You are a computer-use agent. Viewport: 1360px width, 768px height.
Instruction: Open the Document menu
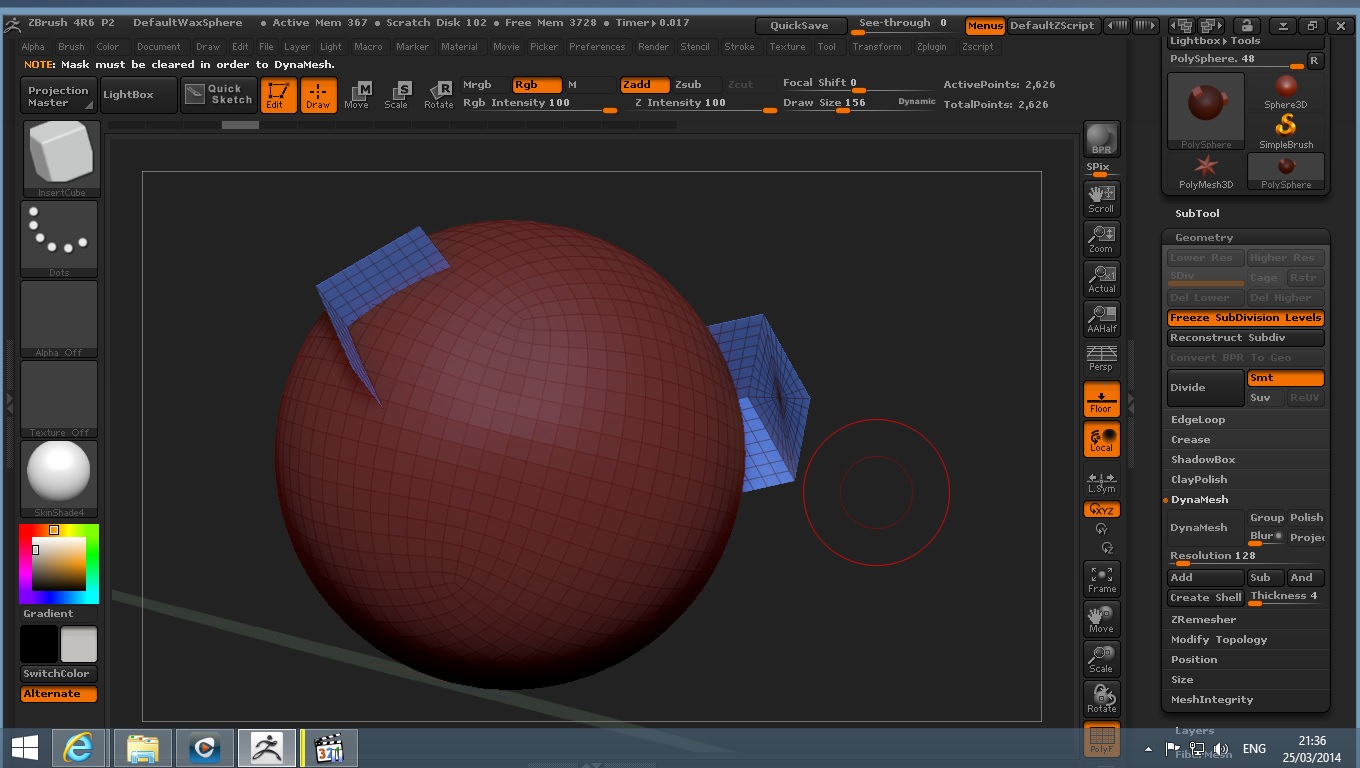pos(159,46)
